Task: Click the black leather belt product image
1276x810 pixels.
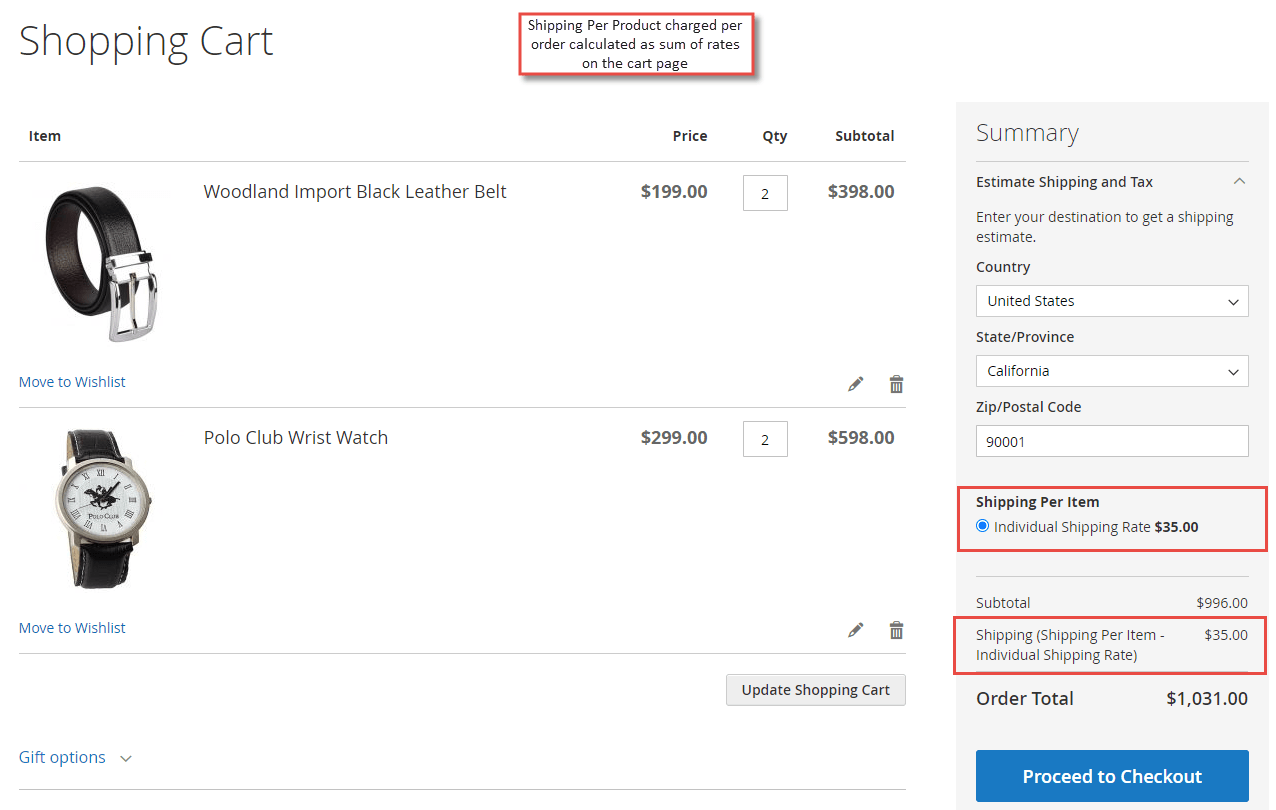Action: tap(101, 263)
